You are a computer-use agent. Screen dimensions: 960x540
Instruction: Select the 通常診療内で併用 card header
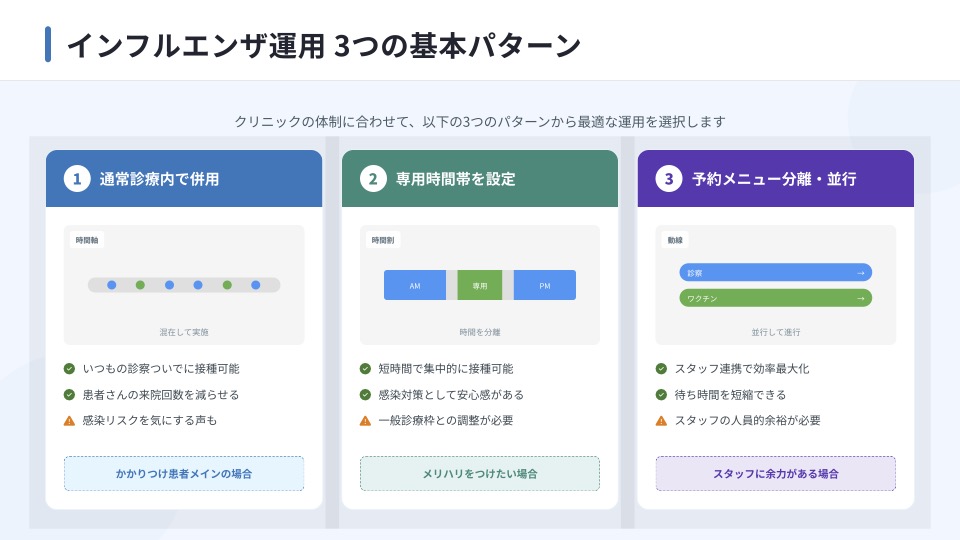184,179
